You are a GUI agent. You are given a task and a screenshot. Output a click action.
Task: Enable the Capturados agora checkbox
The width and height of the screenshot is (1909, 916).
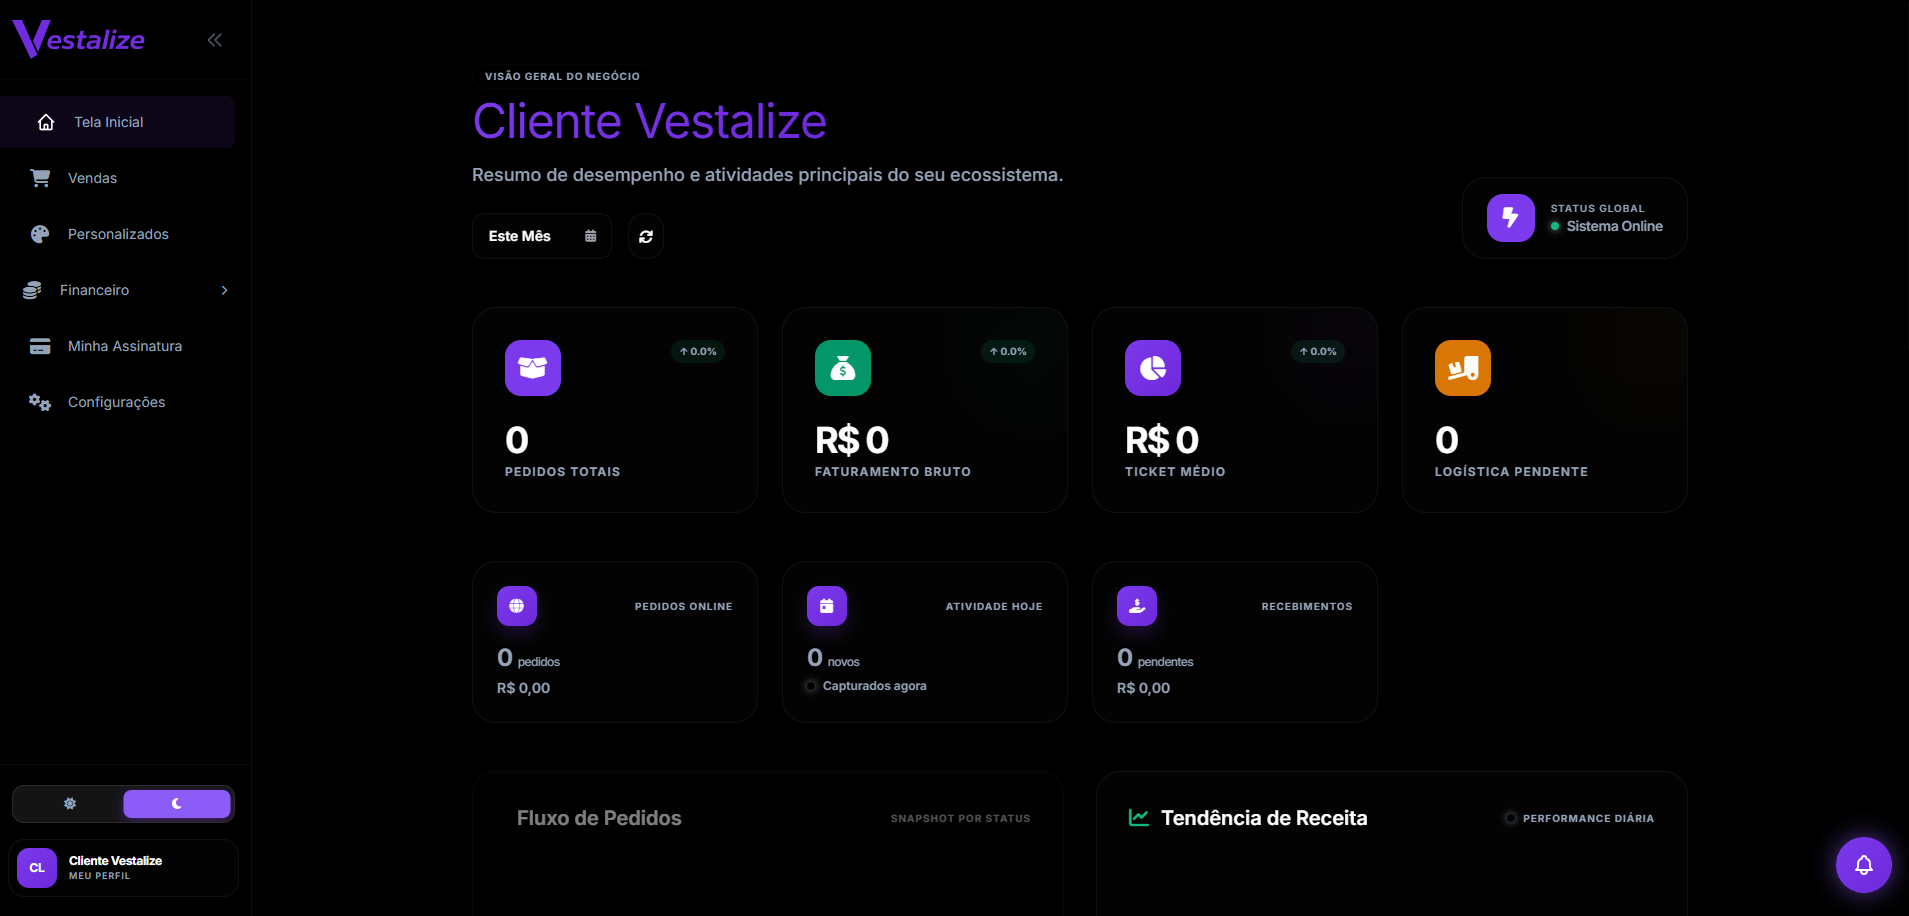coord(808,686)
